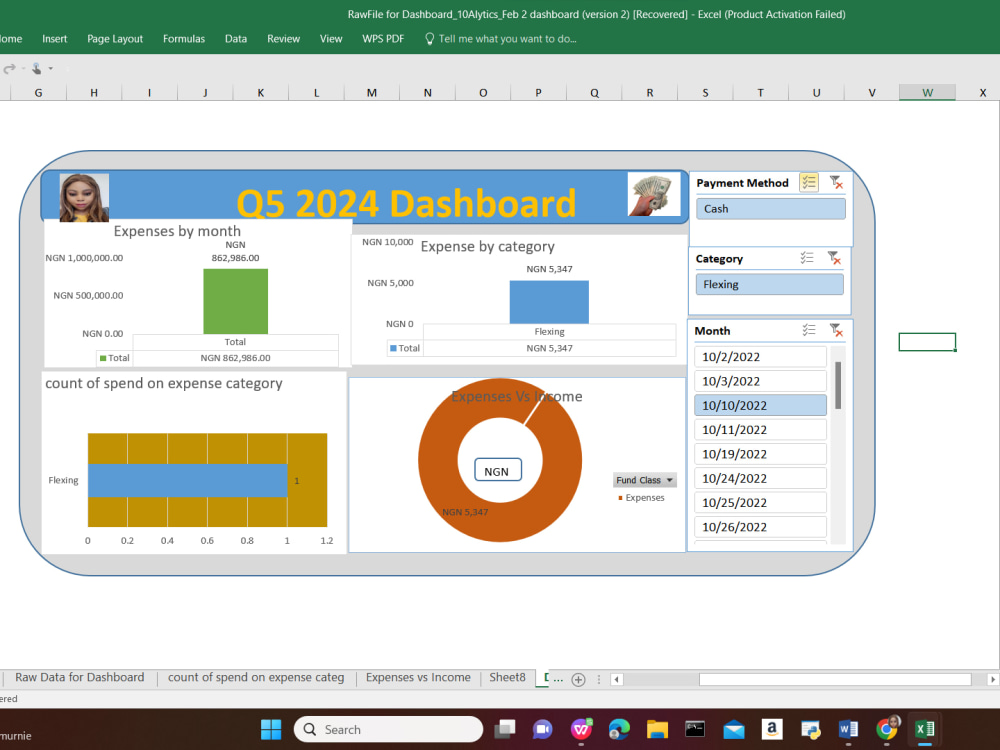Expand the quick access toolbar customize arrow
This screenshot has width=1000, height=750.
50,68
